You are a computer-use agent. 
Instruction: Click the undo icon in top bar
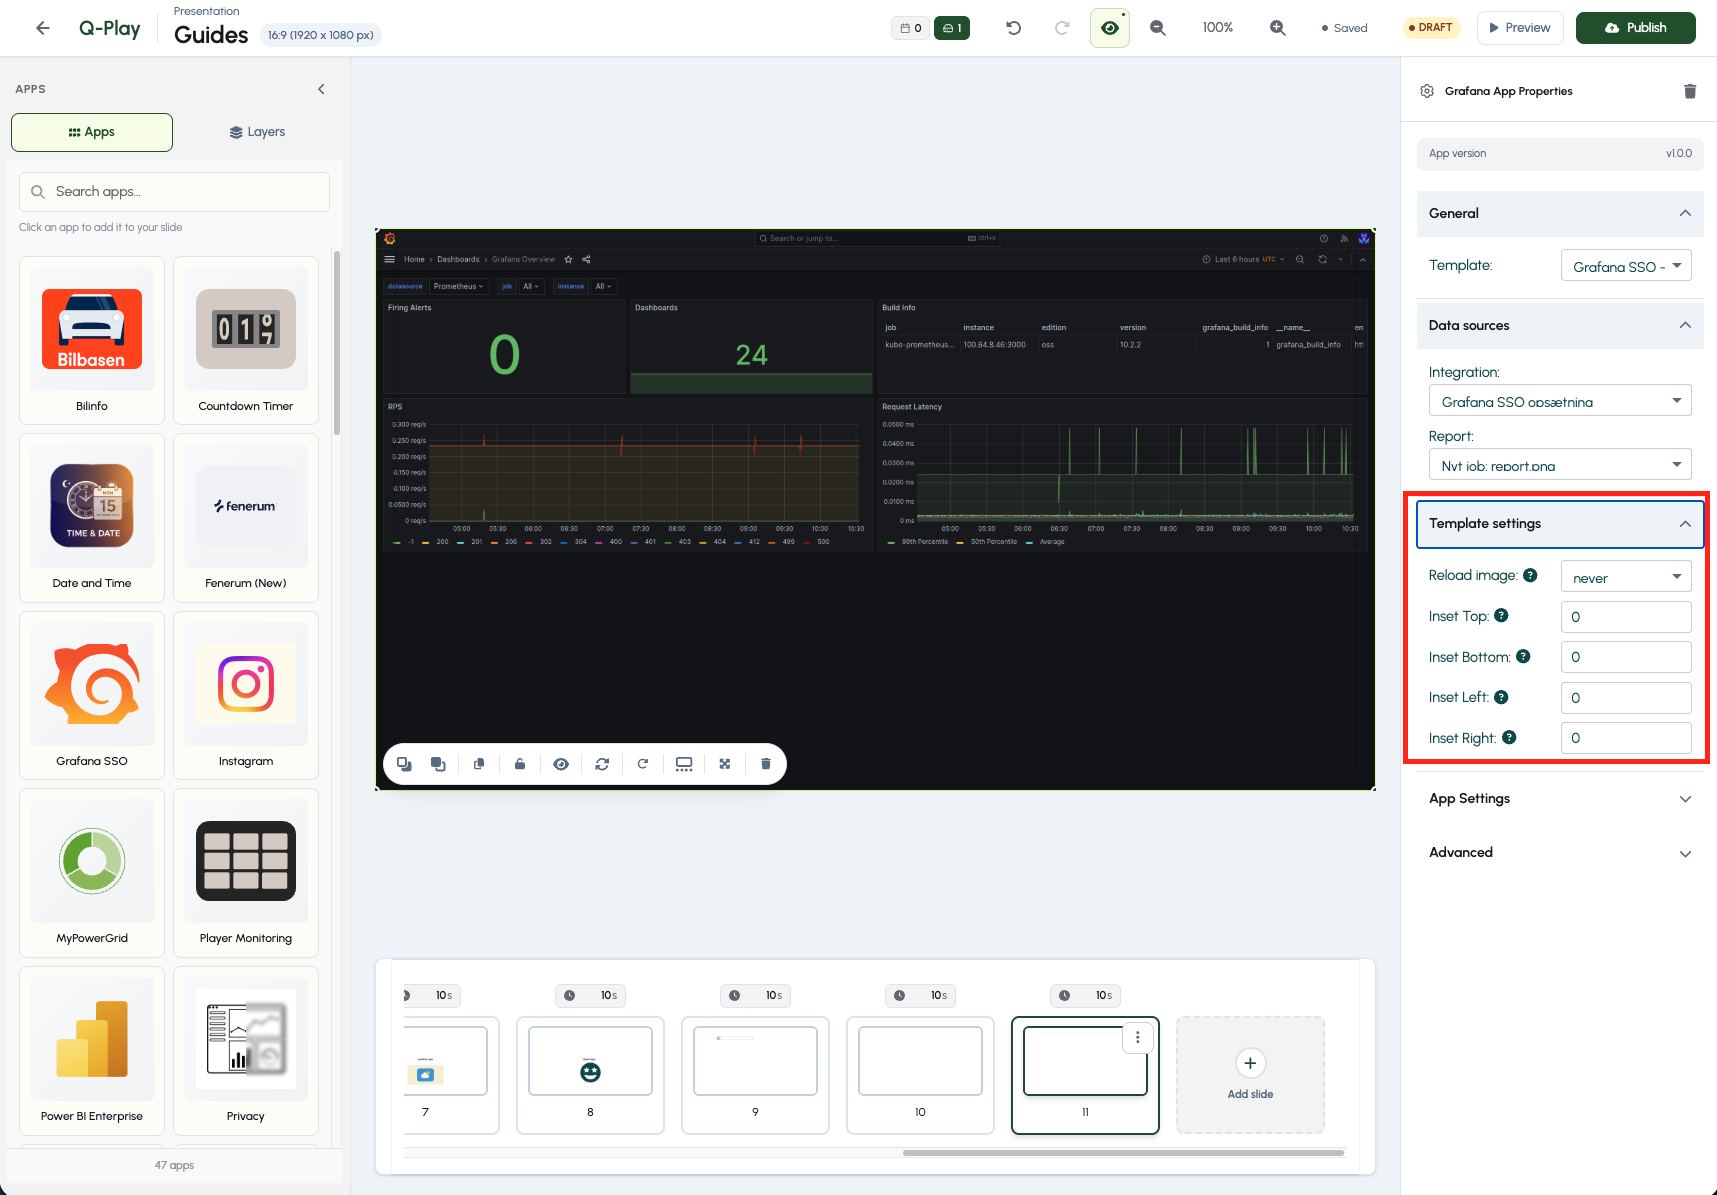(1013, 28)
